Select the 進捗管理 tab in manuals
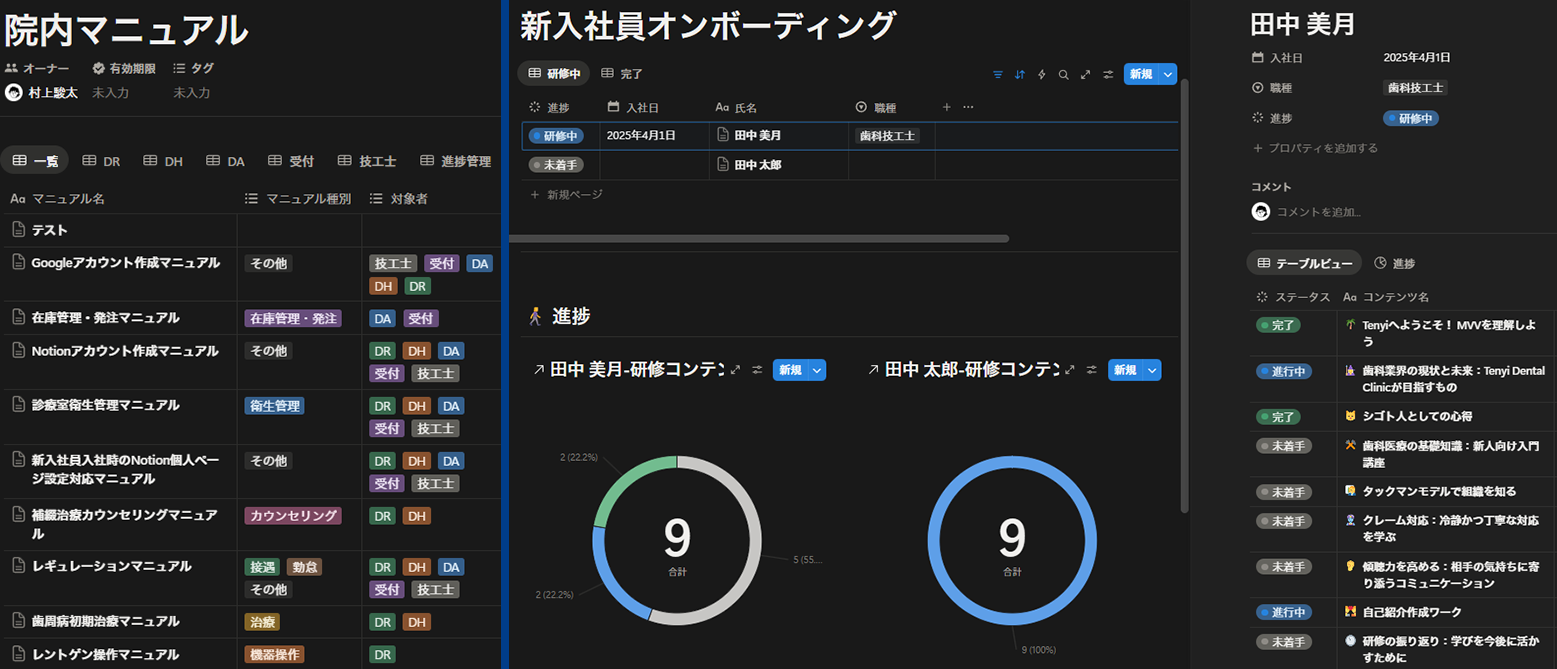This screenshot has height=669, width=1557. click(x=456, y=161)
